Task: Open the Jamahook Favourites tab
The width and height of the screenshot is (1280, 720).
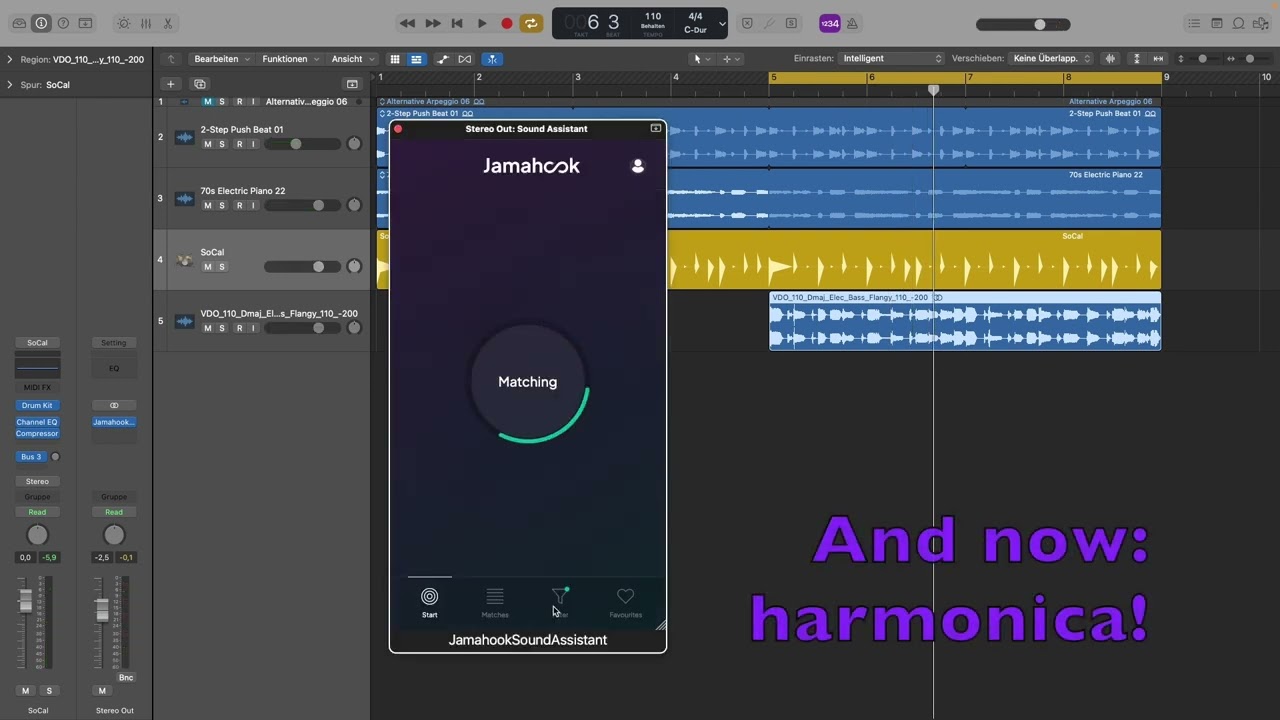Action: [625, 602]
